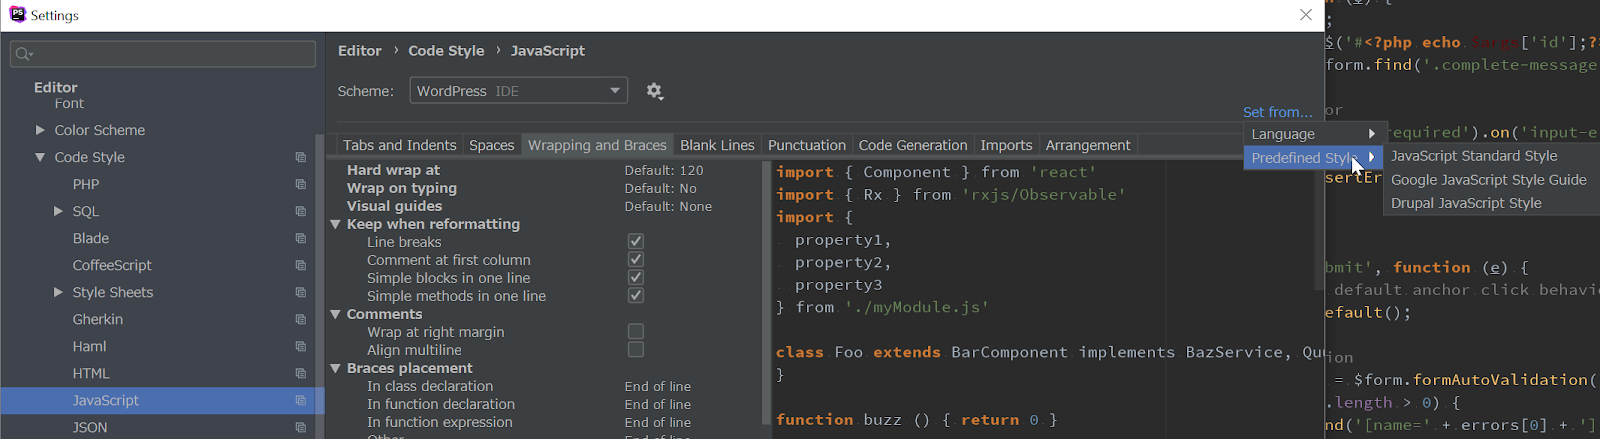Expand the Color Scheme tree node
The width and height of the screenshot is (1600, 439).
40,130
